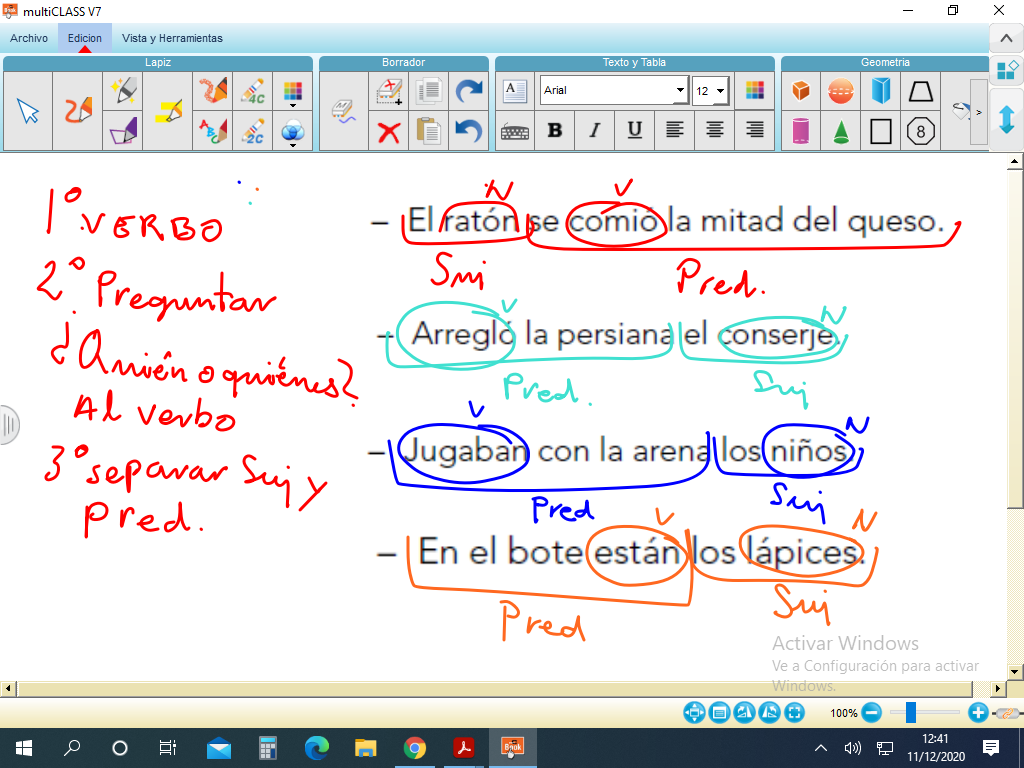Click the page view button
The width and height of the screenshot is (1024, 768).
tap(719, 712)
